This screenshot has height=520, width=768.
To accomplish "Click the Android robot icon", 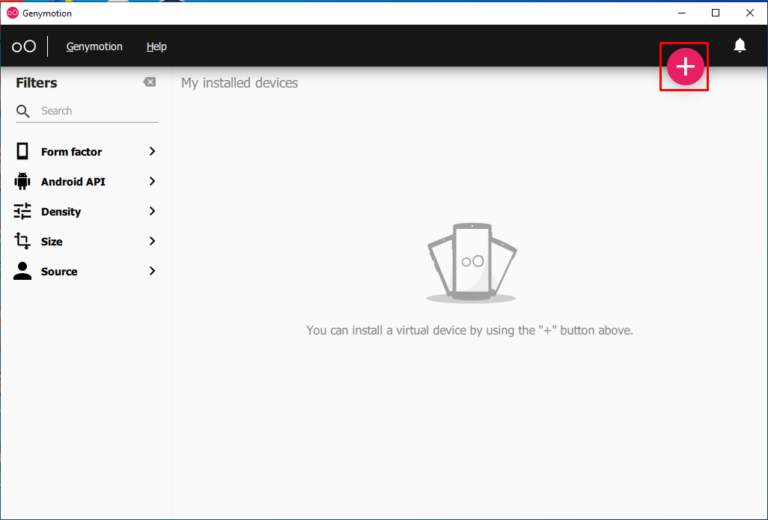I will (x=22, y=181).
